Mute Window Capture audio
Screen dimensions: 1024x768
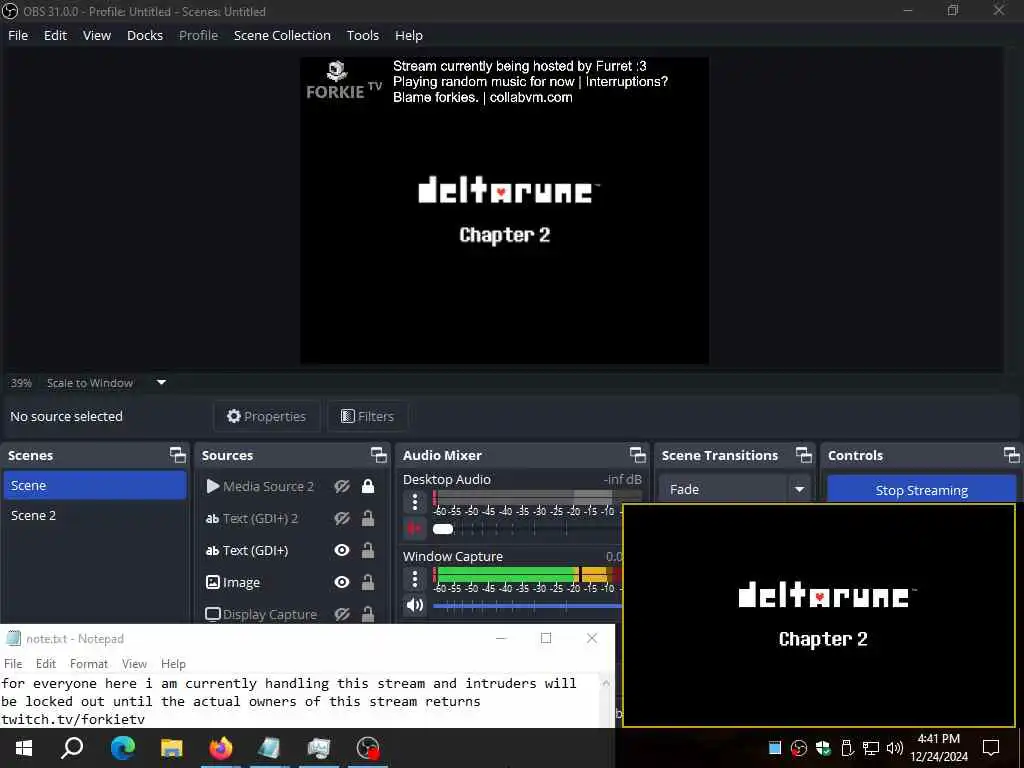click(415, 605)
